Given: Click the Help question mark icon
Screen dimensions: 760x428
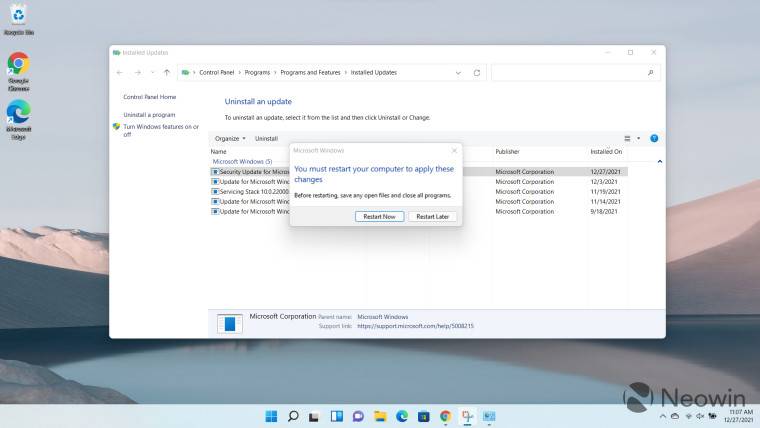Looking at the screenshot, I should pos(654,138).
